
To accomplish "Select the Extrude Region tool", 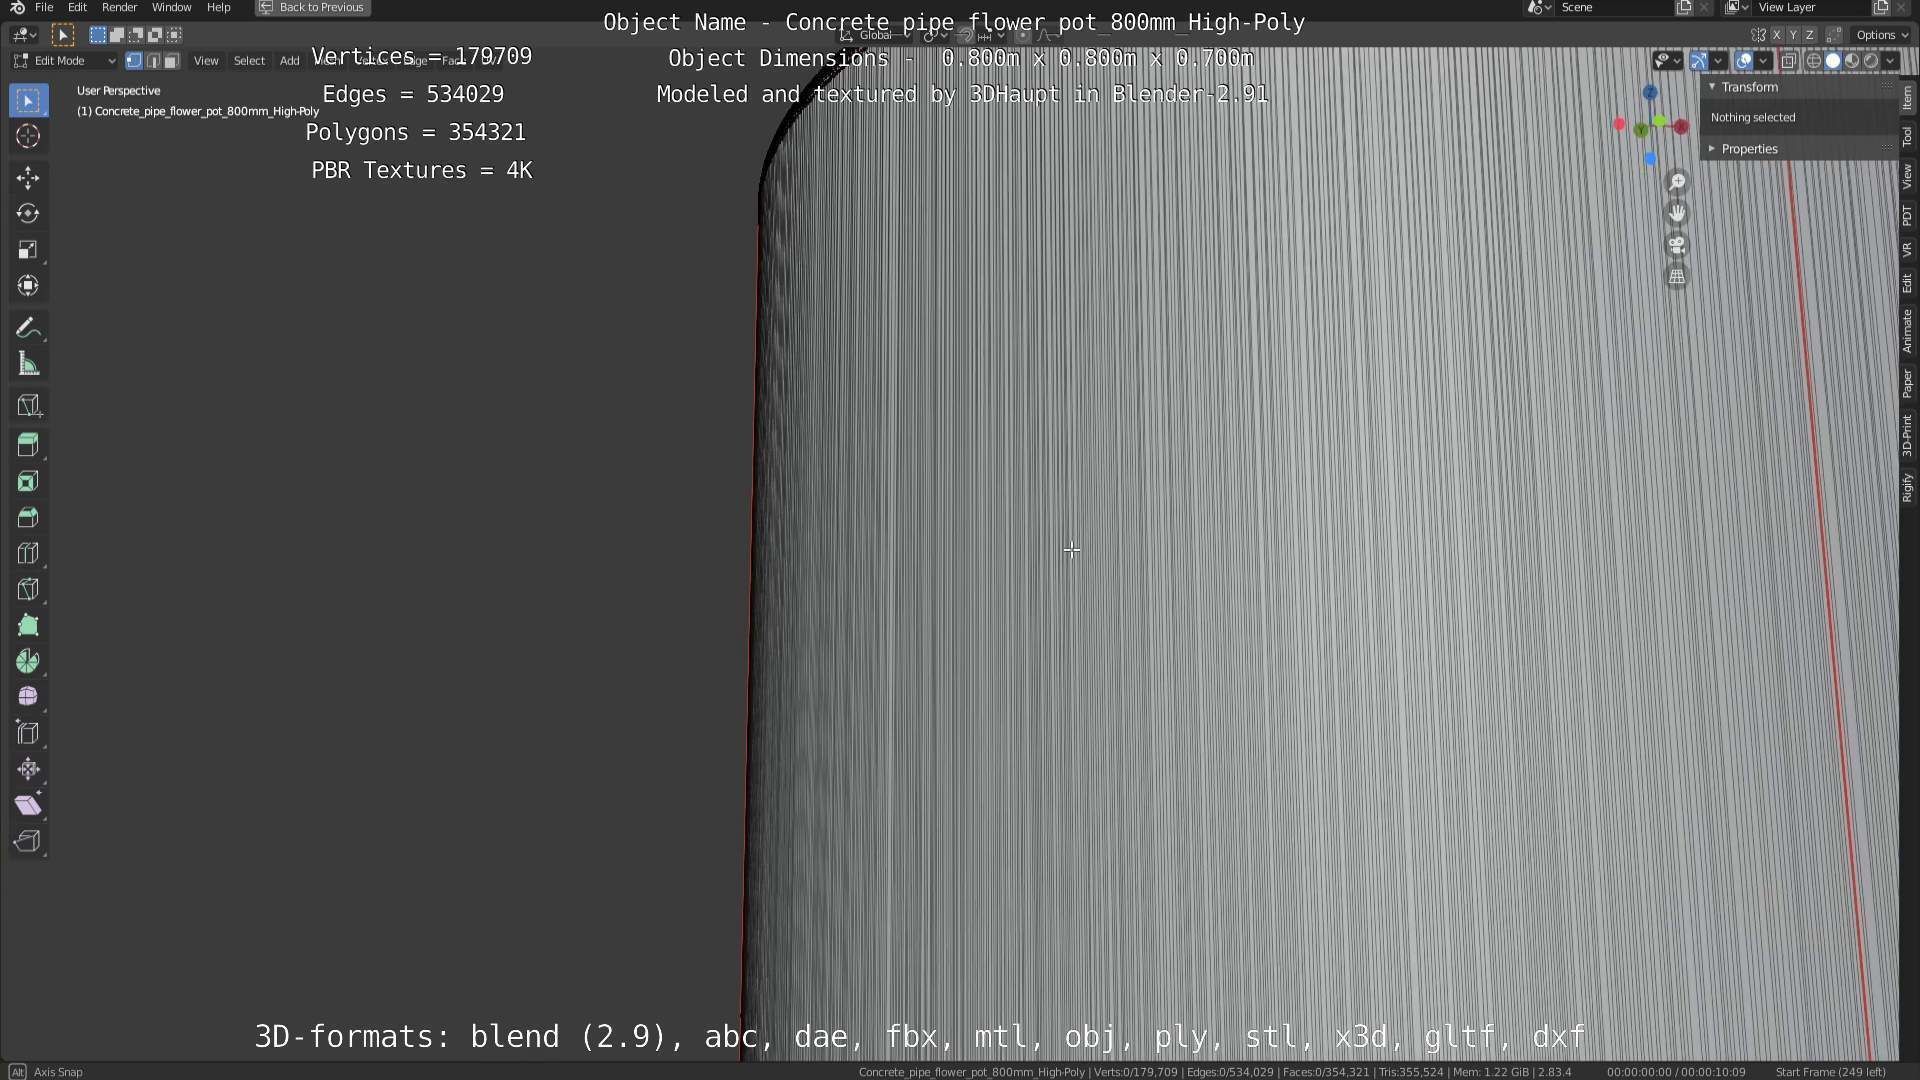I will [28, 445].
